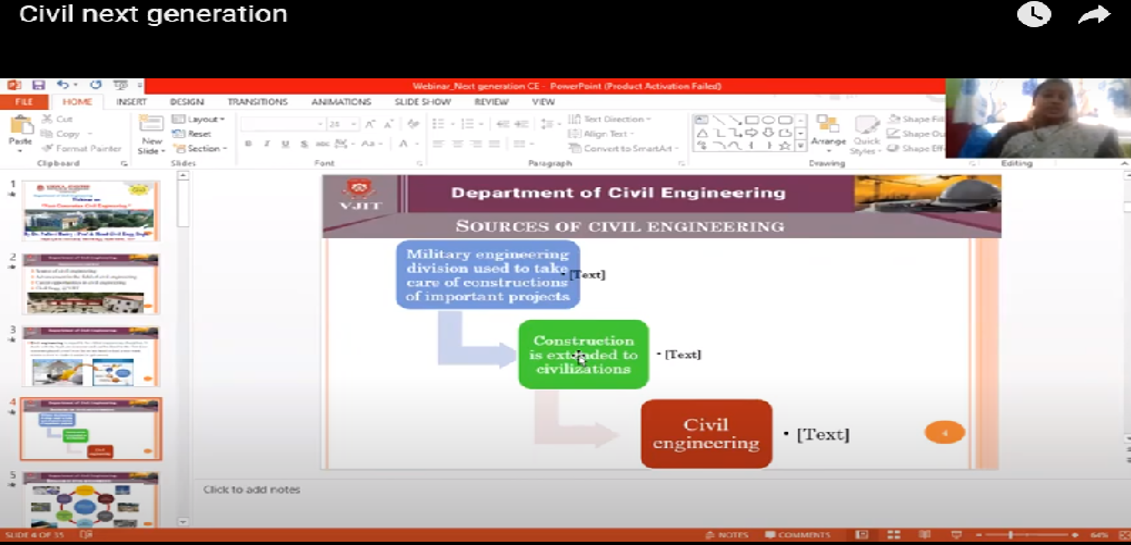This screenshot has height=545, width=1131.
Task: Activate the Format Painter
Action: (82, 149)
